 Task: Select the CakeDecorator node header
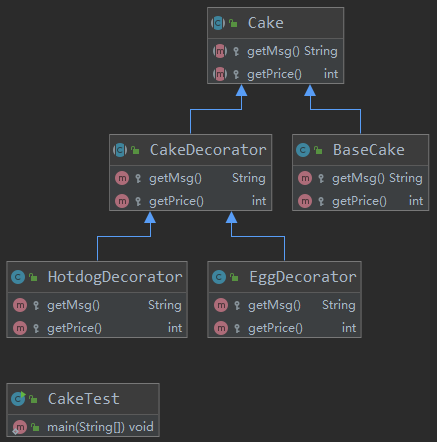(x=191, y=150)
